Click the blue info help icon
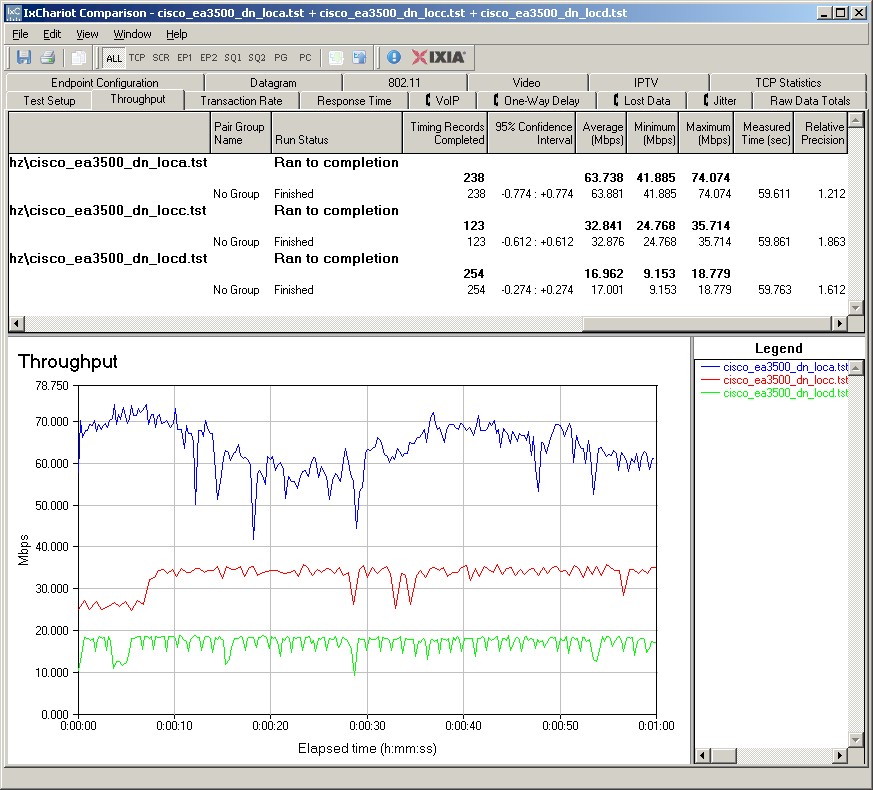The height and width of the screenshot is (790, 873). coord(394,57)
